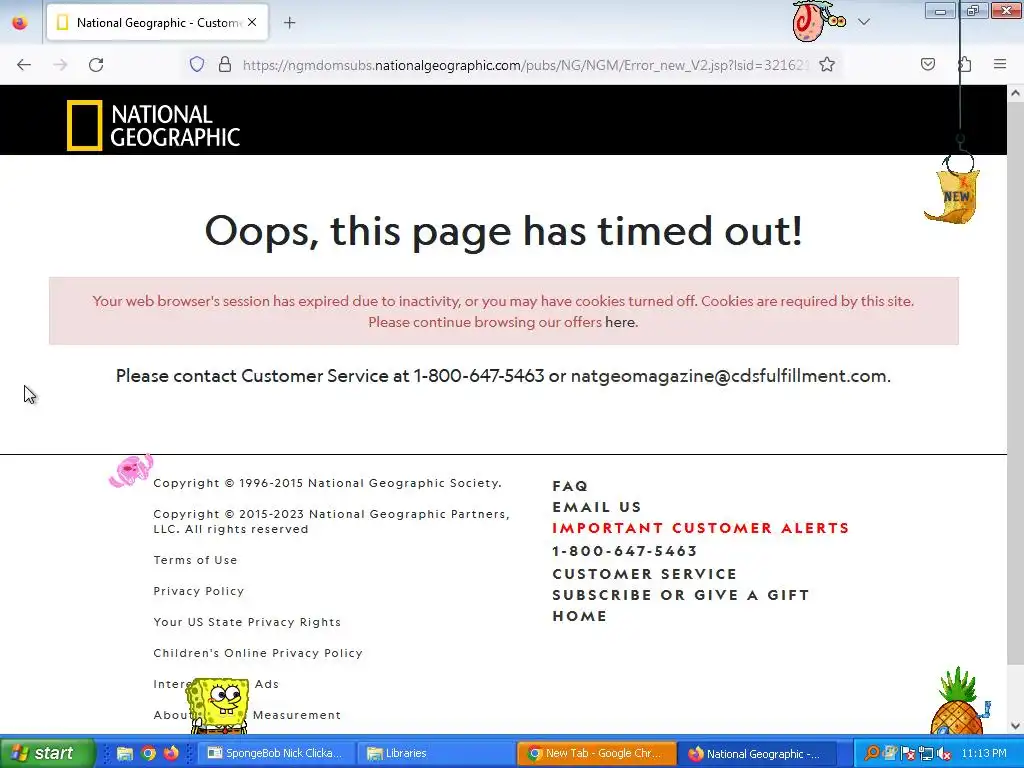This screenshot has width=1024, height=768.
Task: Open Children's Online Privacy Policy link
Action: [x=258, y=653]
